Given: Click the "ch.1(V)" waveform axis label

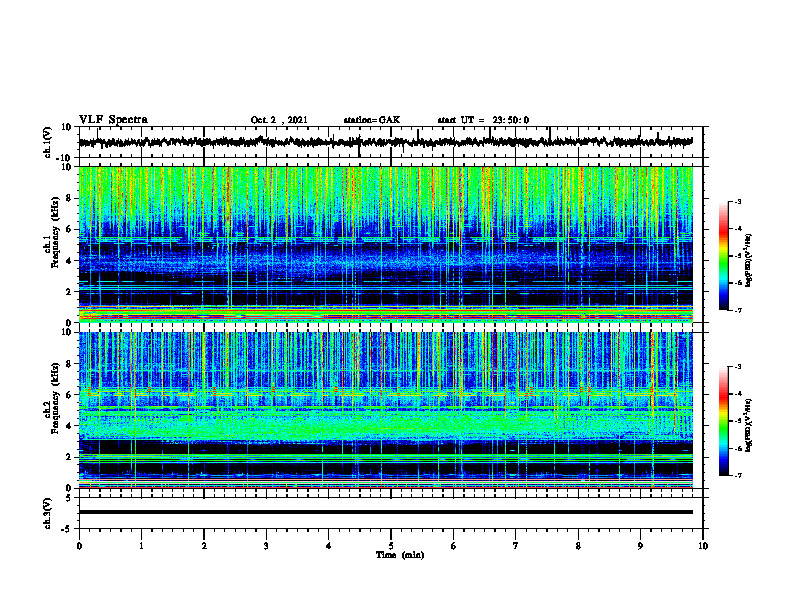Looking at the screenshot, I should [x=48, y=142].
